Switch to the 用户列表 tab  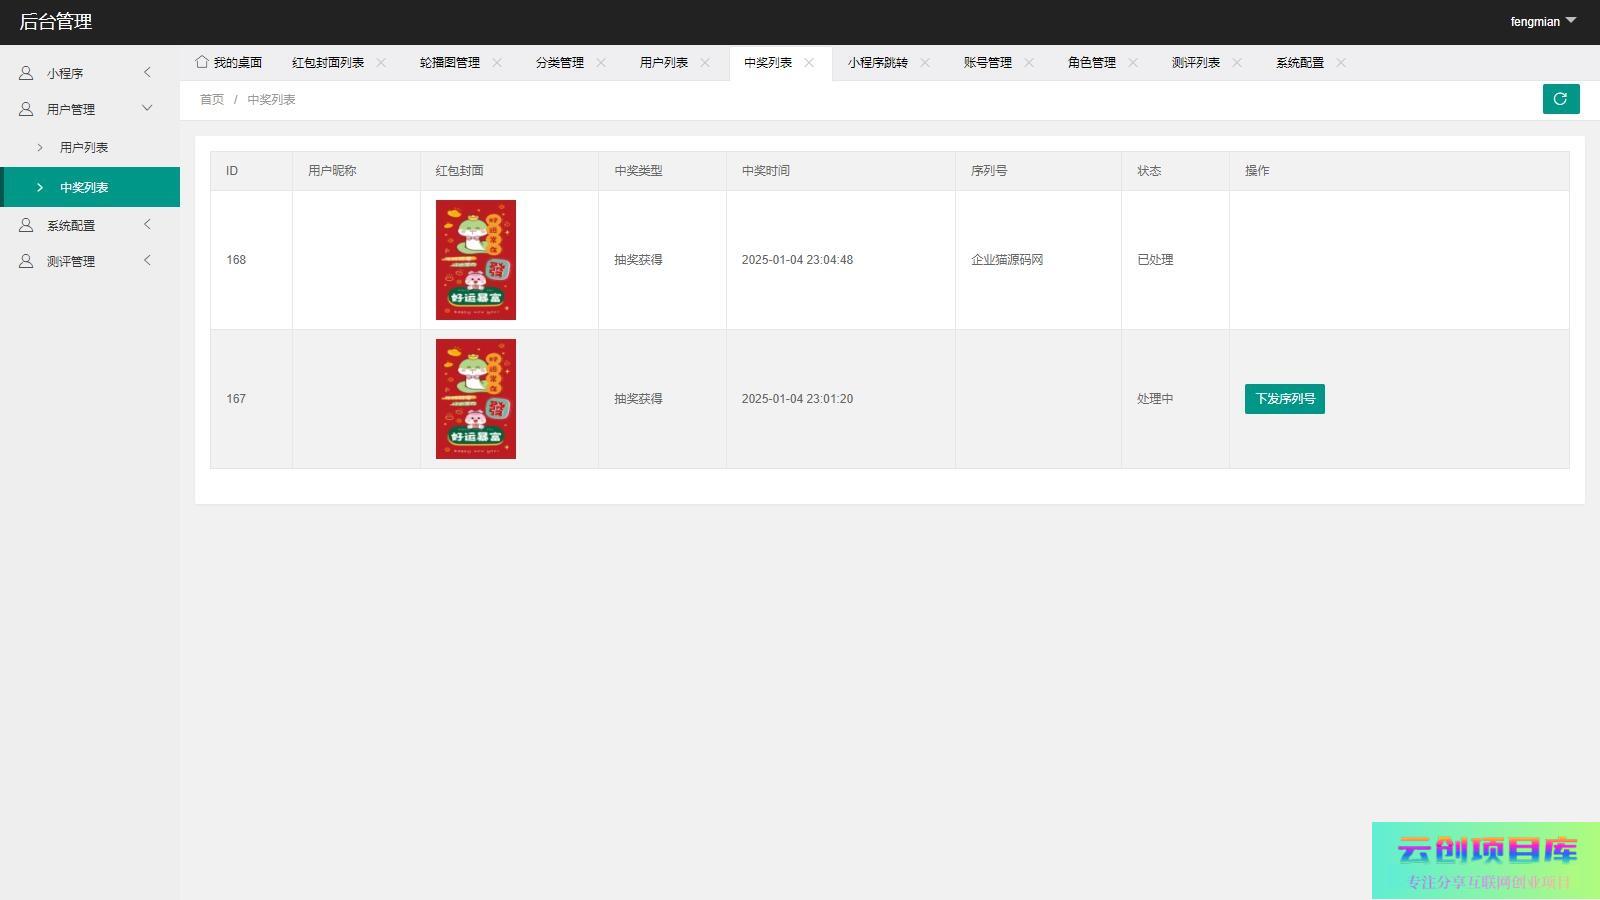(663, 62)
